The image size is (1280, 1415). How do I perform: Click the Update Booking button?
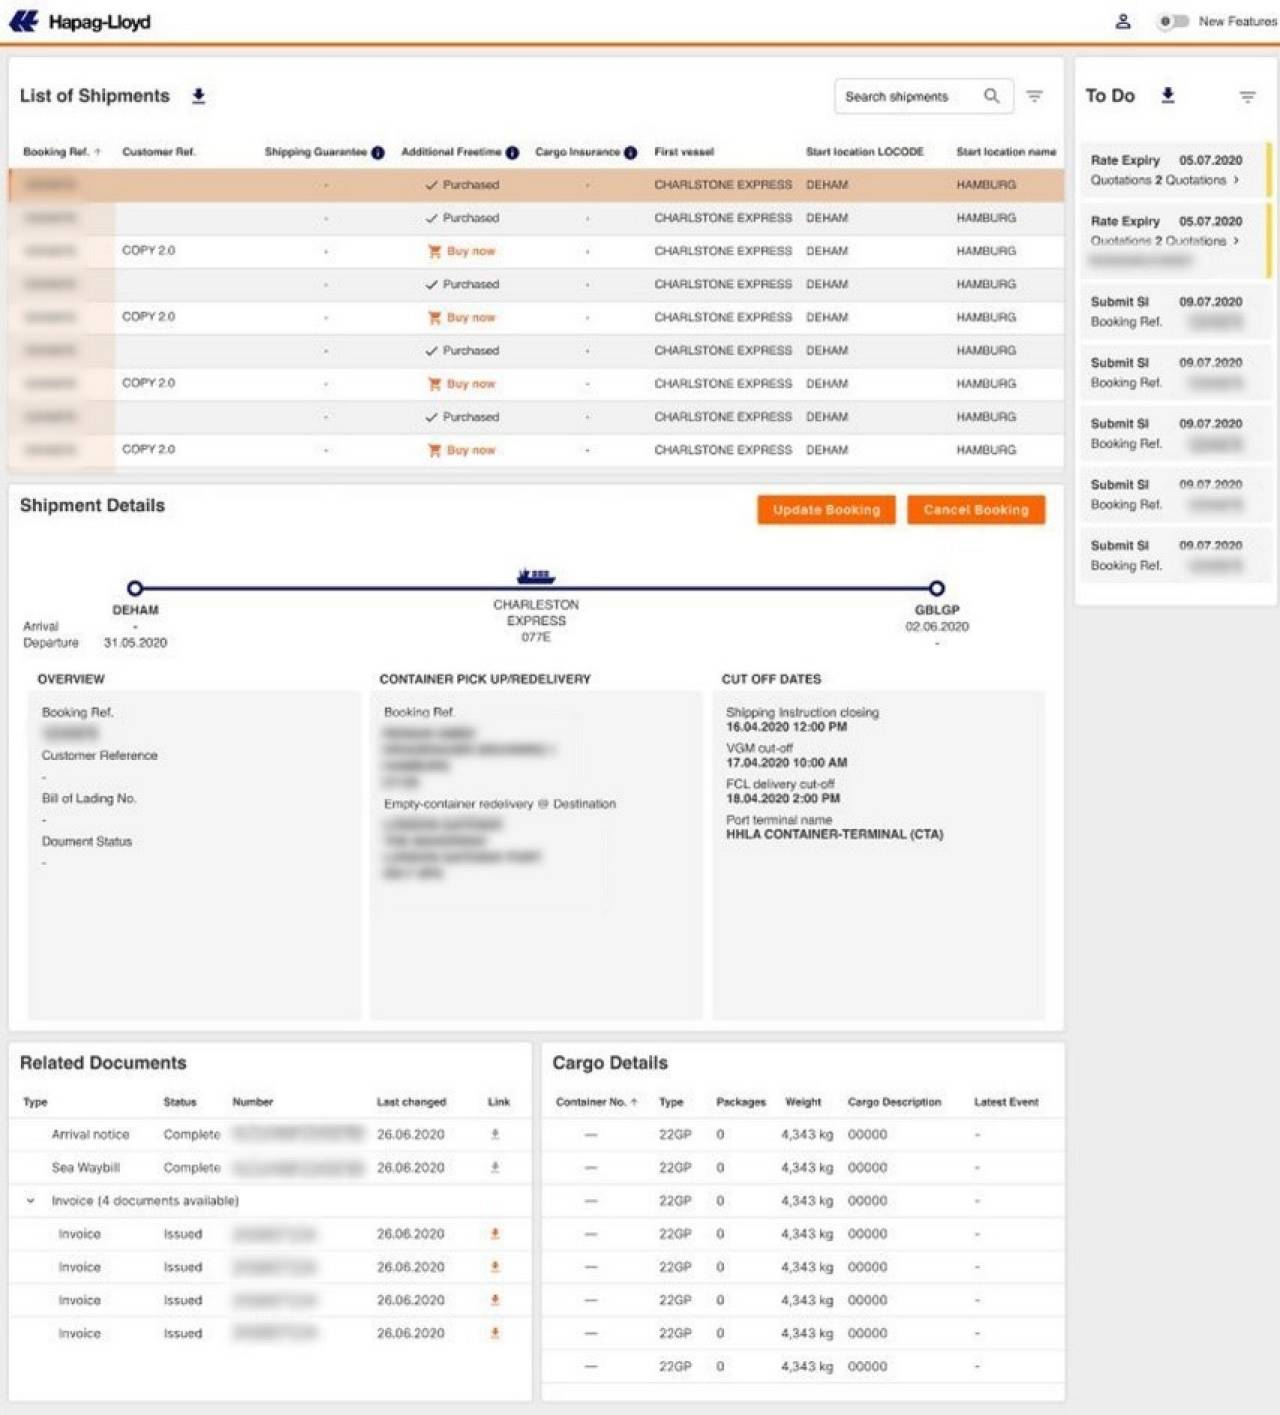tap(825, 510)
